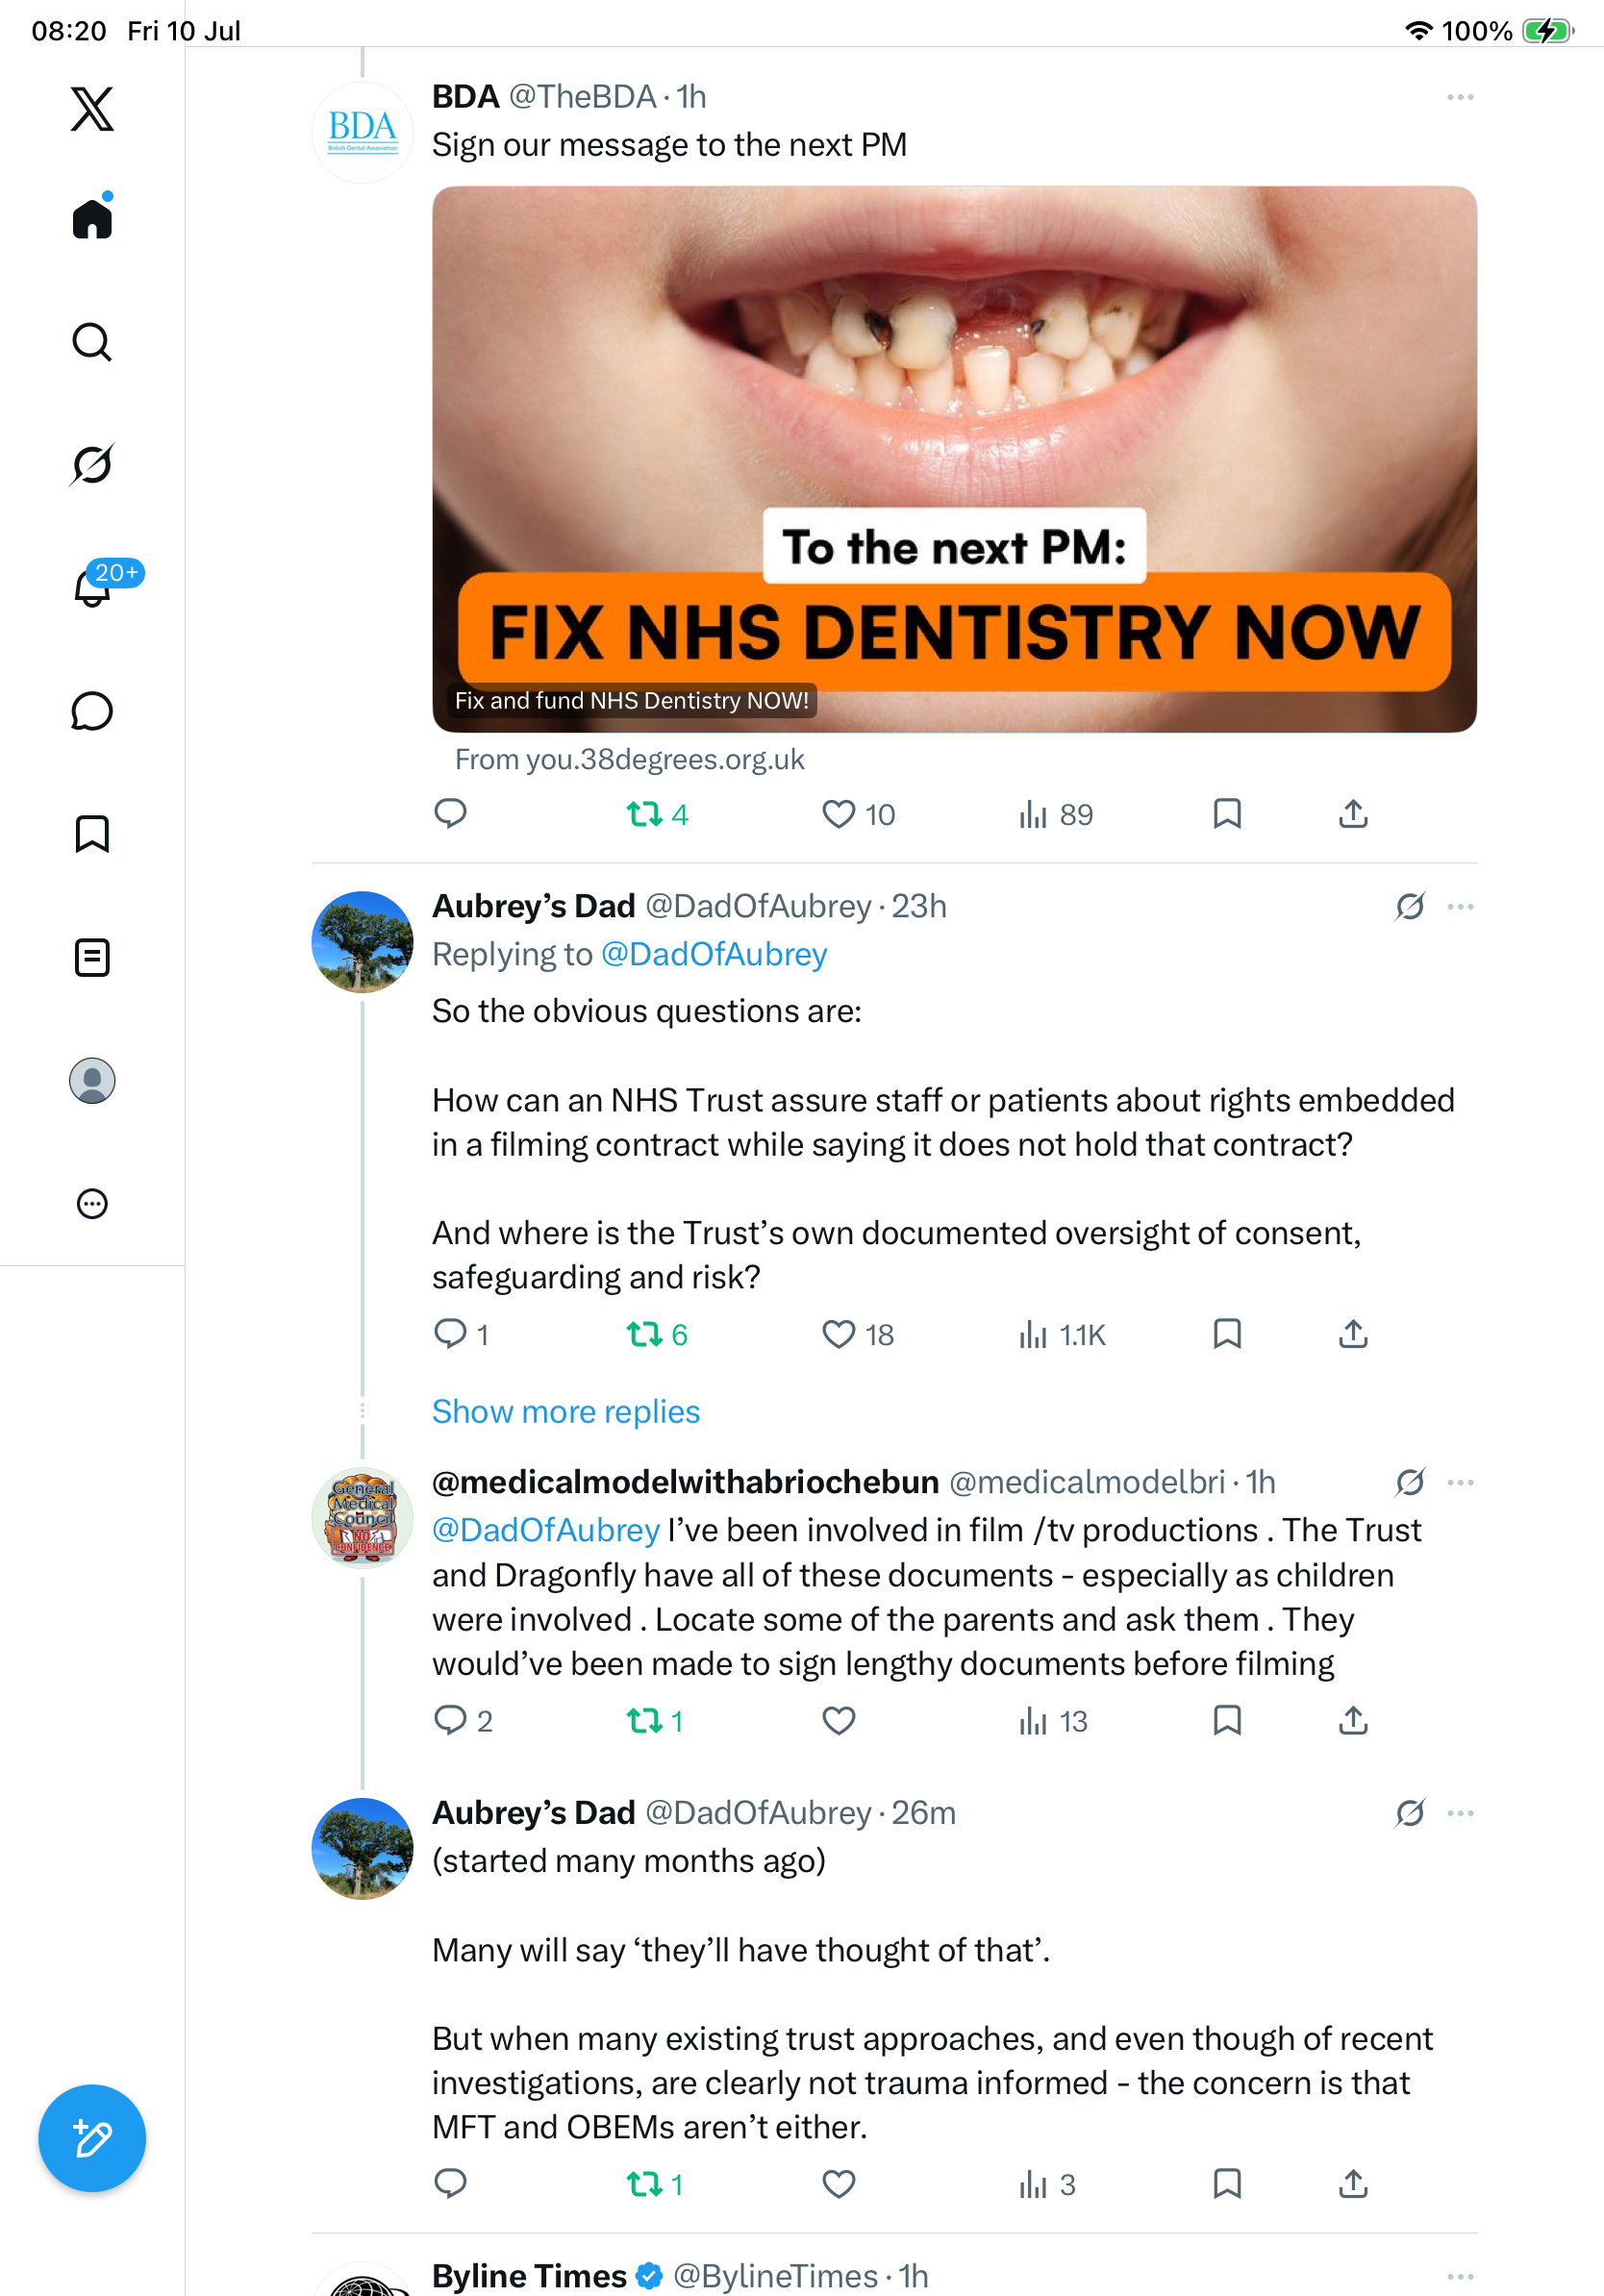Open Bookmarks from the sidebar
This screenshot has height=2296, width=1604.
click(92, 834)
